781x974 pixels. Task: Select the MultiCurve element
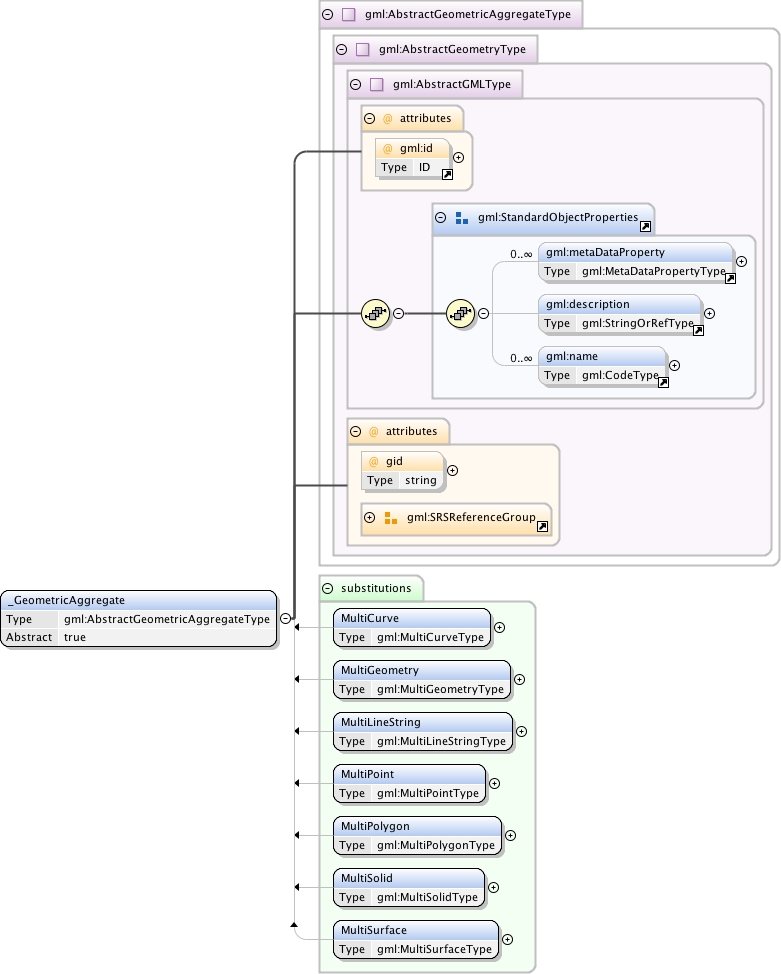412,627
